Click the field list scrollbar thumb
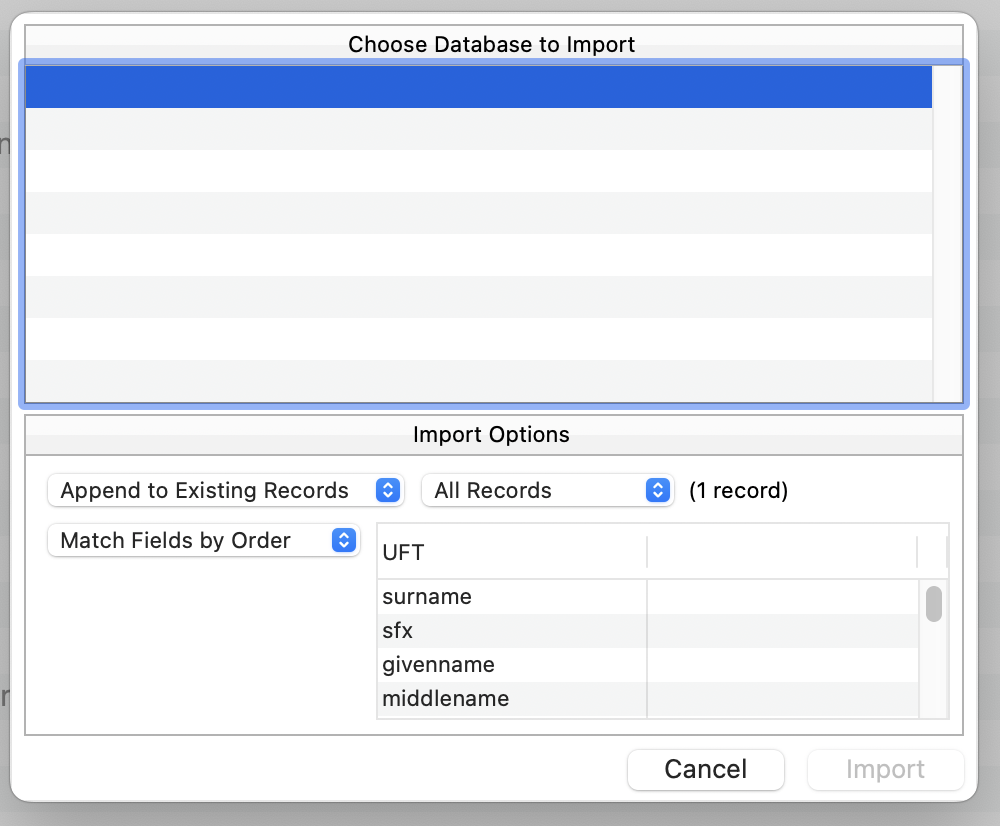The height and width of the screenshot is (826, 1000). [x=934, y=603]
